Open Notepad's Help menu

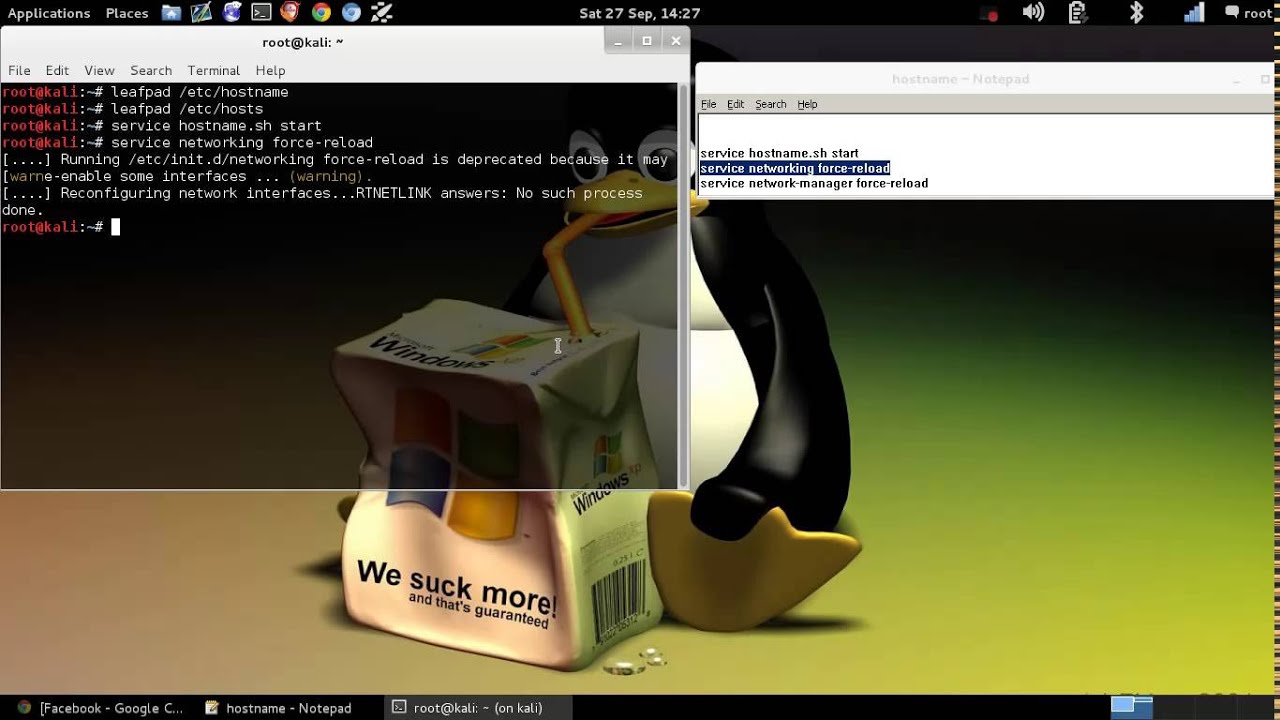click(x=807, y=104)
